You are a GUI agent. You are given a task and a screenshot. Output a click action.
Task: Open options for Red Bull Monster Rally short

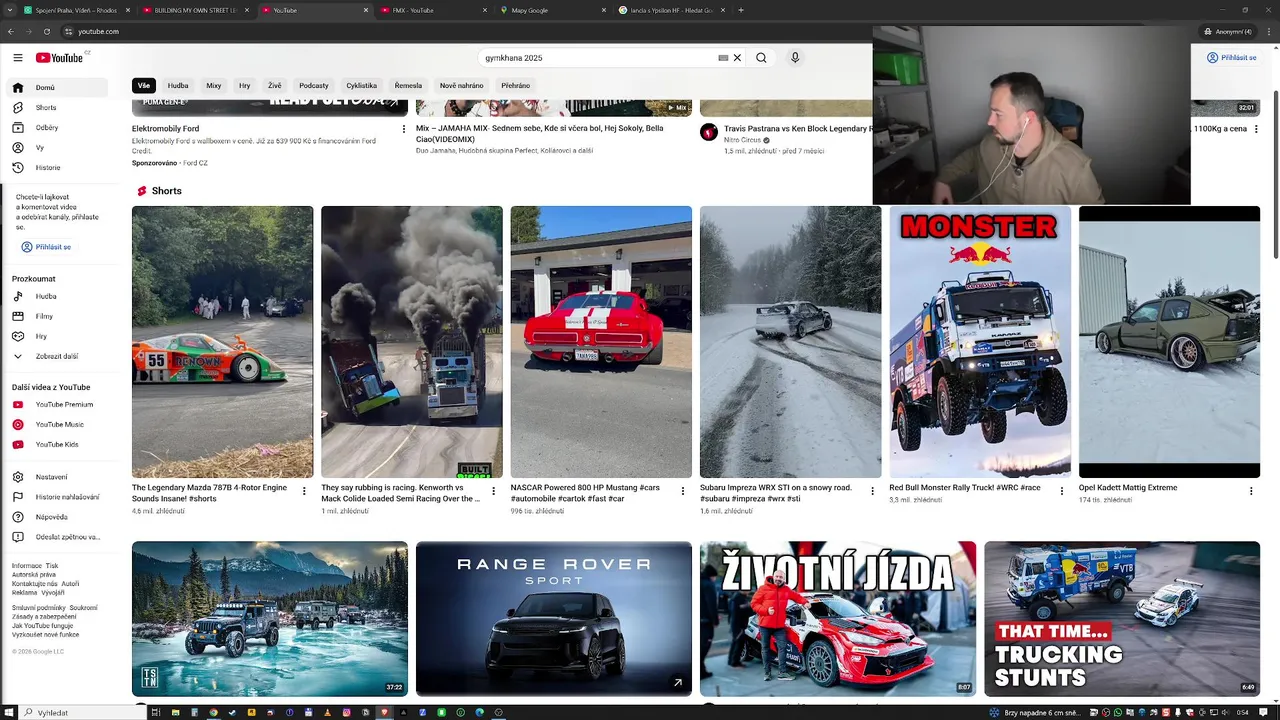(1062, 491)
